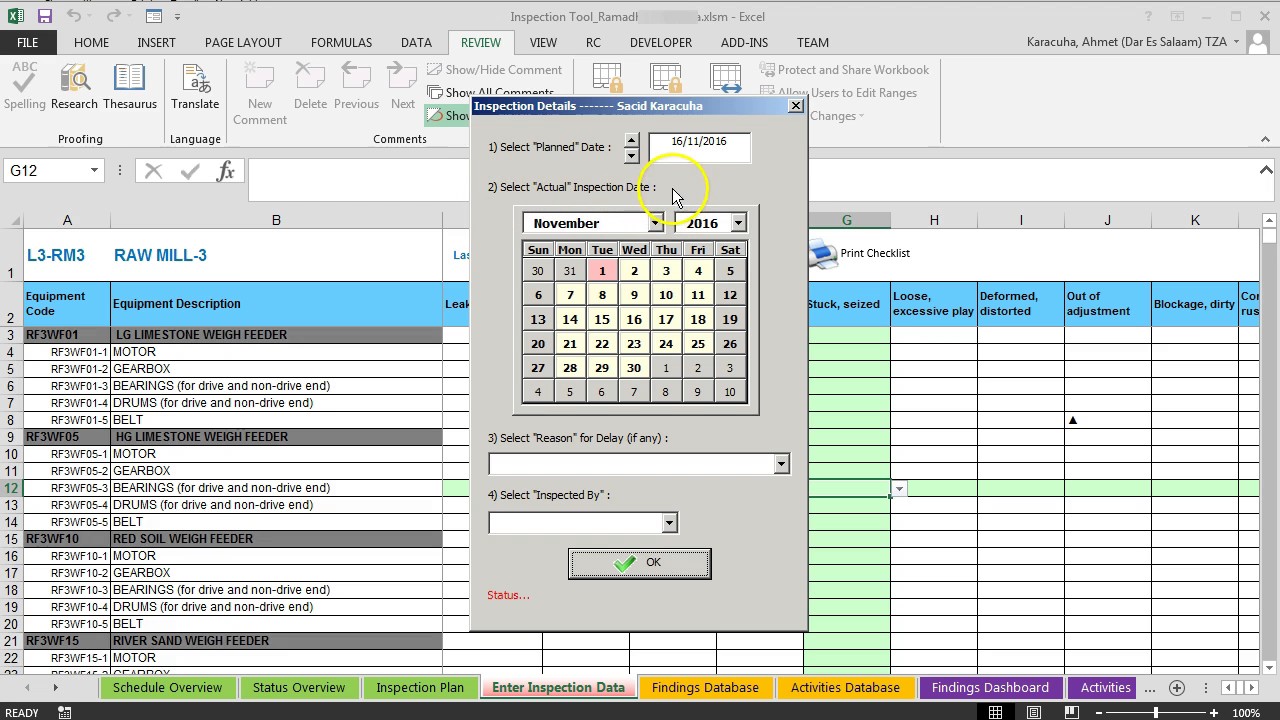Screen dimensions: 1280x720
Task: Open the Thesaurus tool
Action: click(x=129, y=86)
